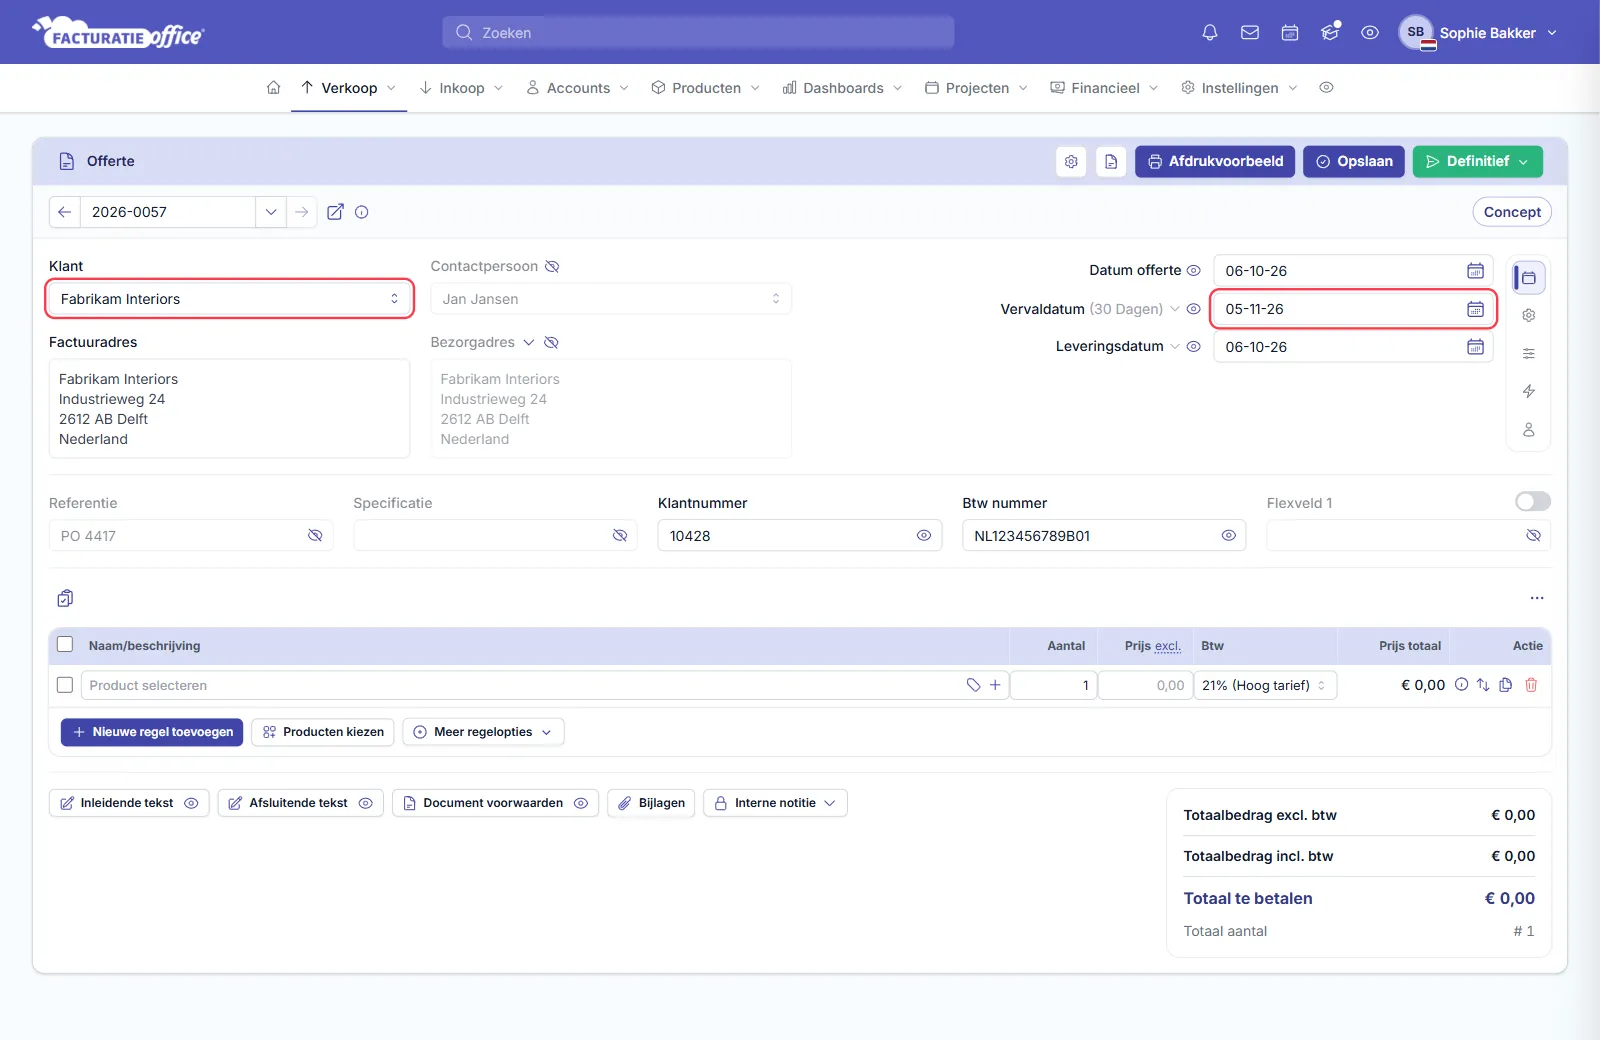Go to the home icon
1600x1040 pixels.
[273, 88]
